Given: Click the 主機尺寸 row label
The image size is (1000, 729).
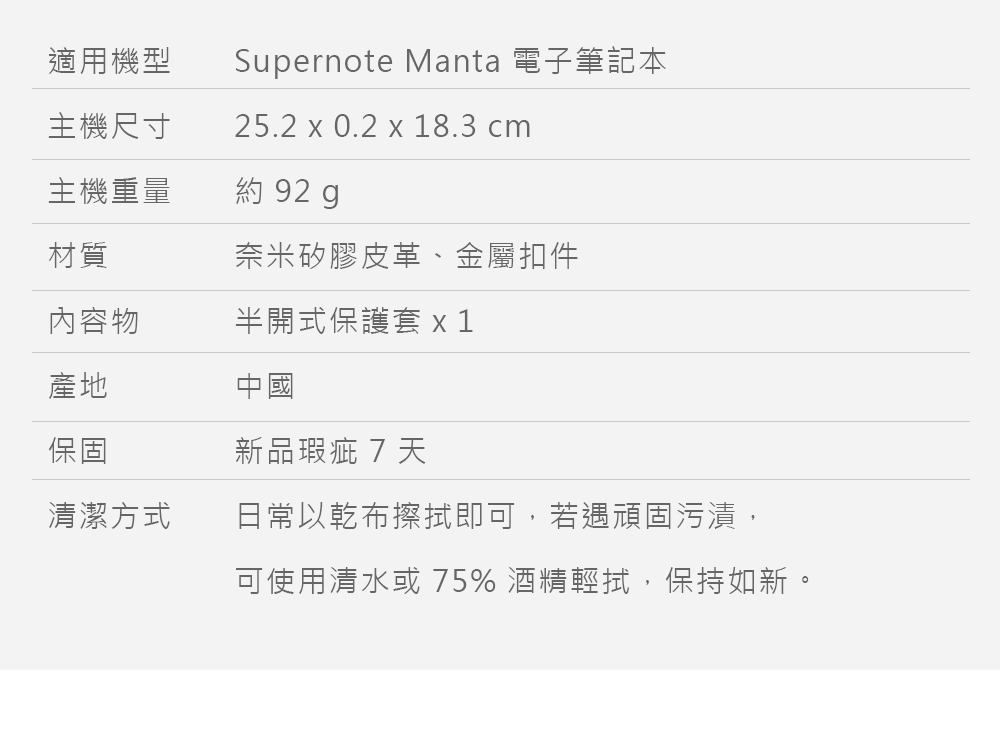Looking at the screenshot, I should (109, 127).
